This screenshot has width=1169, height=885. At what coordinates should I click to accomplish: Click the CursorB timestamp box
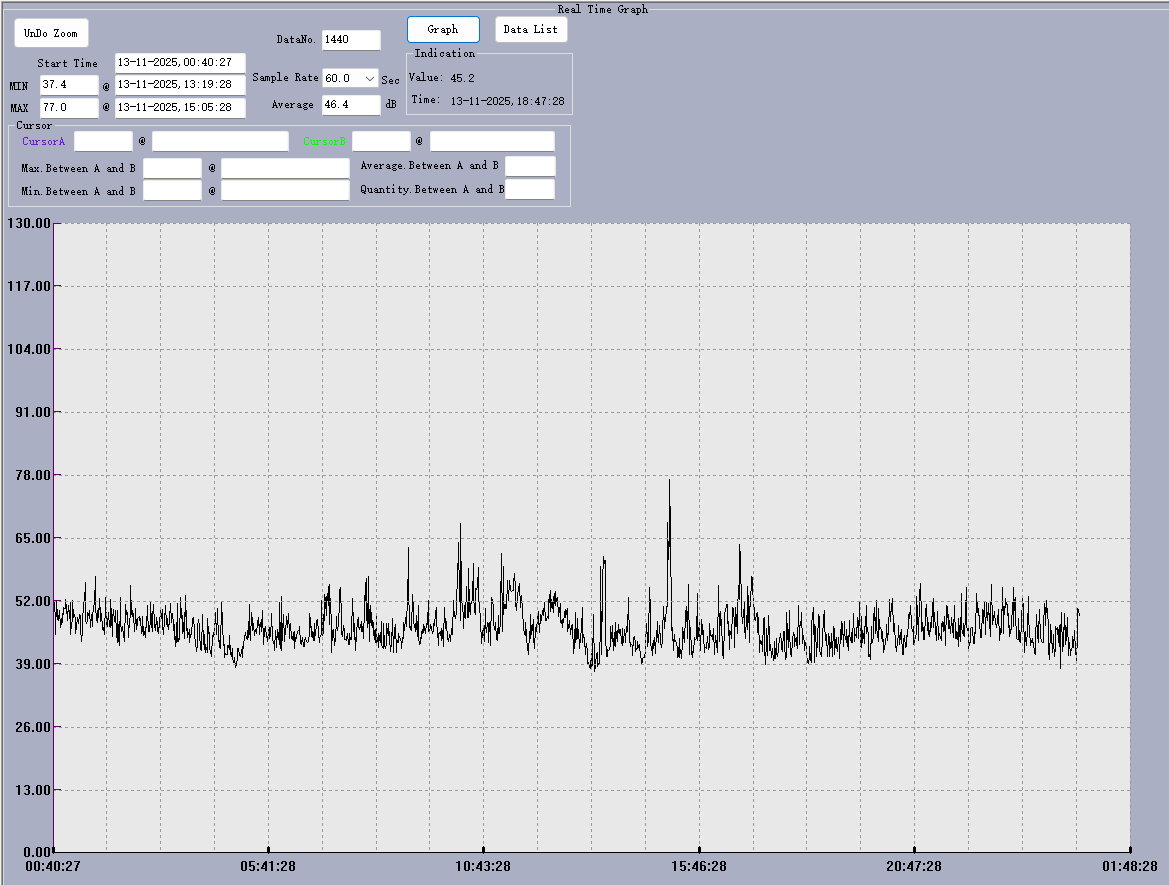click(x=492, y=141)
